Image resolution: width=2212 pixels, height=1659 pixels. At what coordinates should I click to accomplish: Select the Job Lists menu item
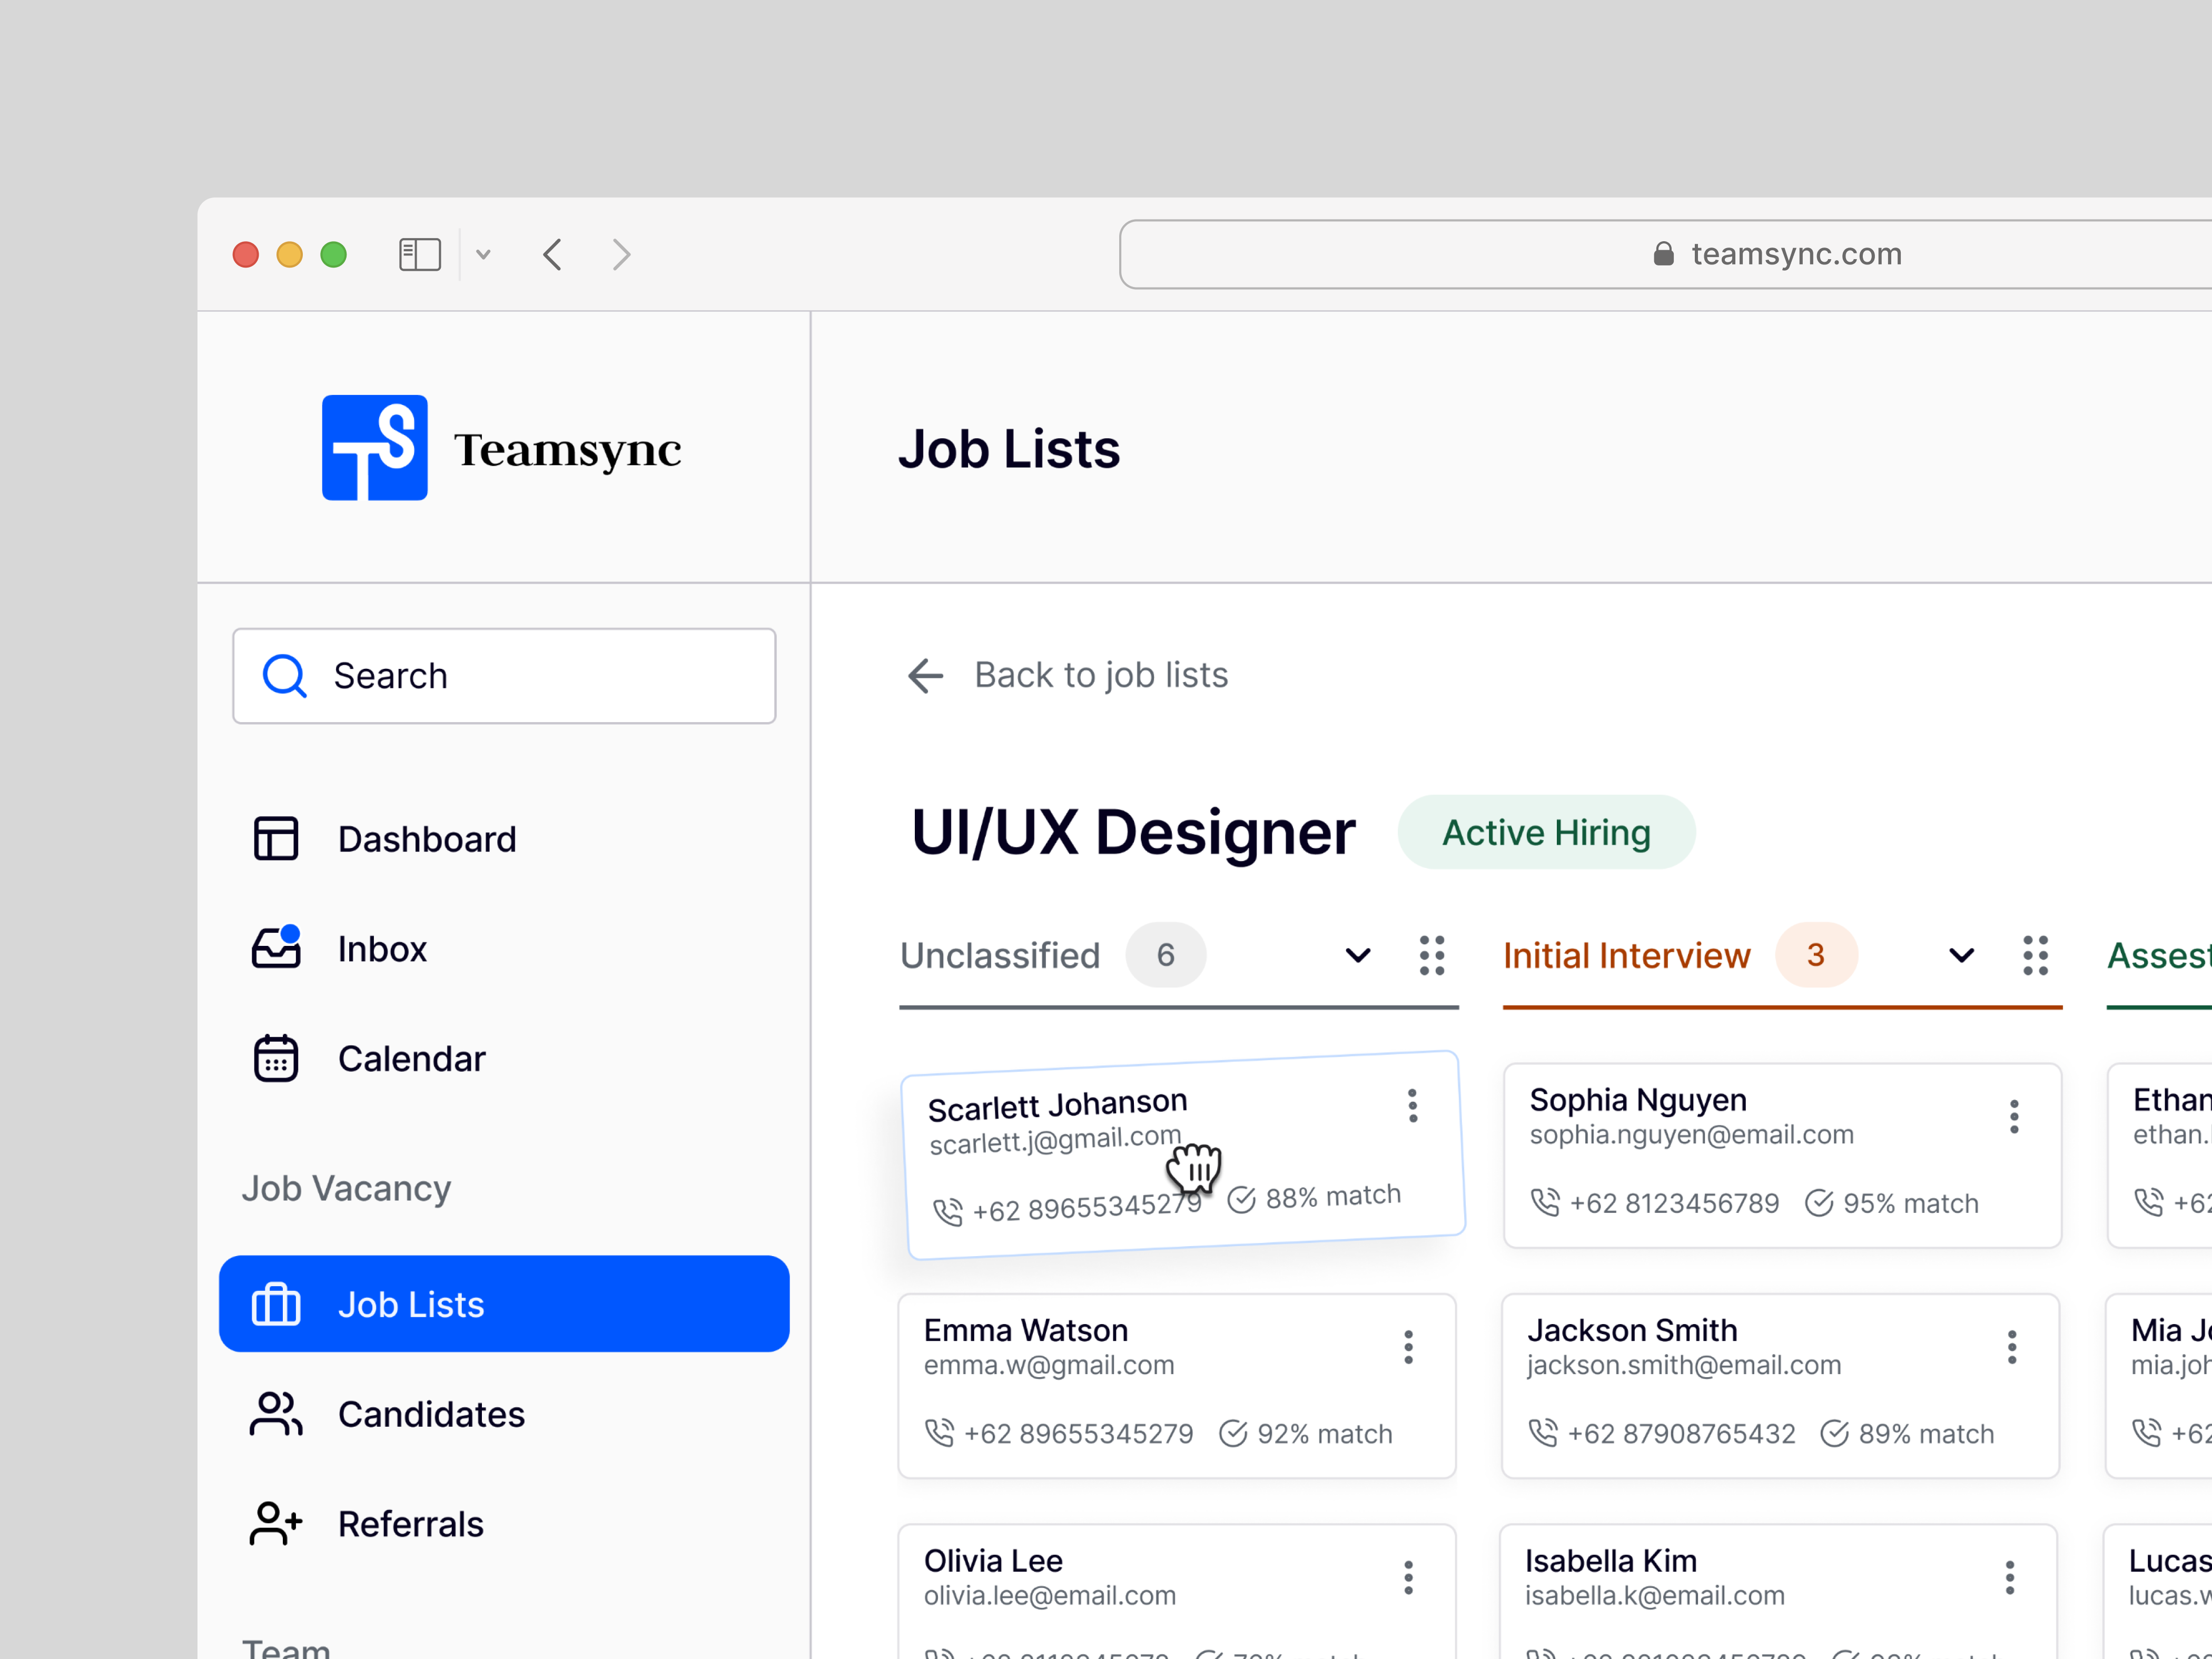click(x=504, y=1304)
